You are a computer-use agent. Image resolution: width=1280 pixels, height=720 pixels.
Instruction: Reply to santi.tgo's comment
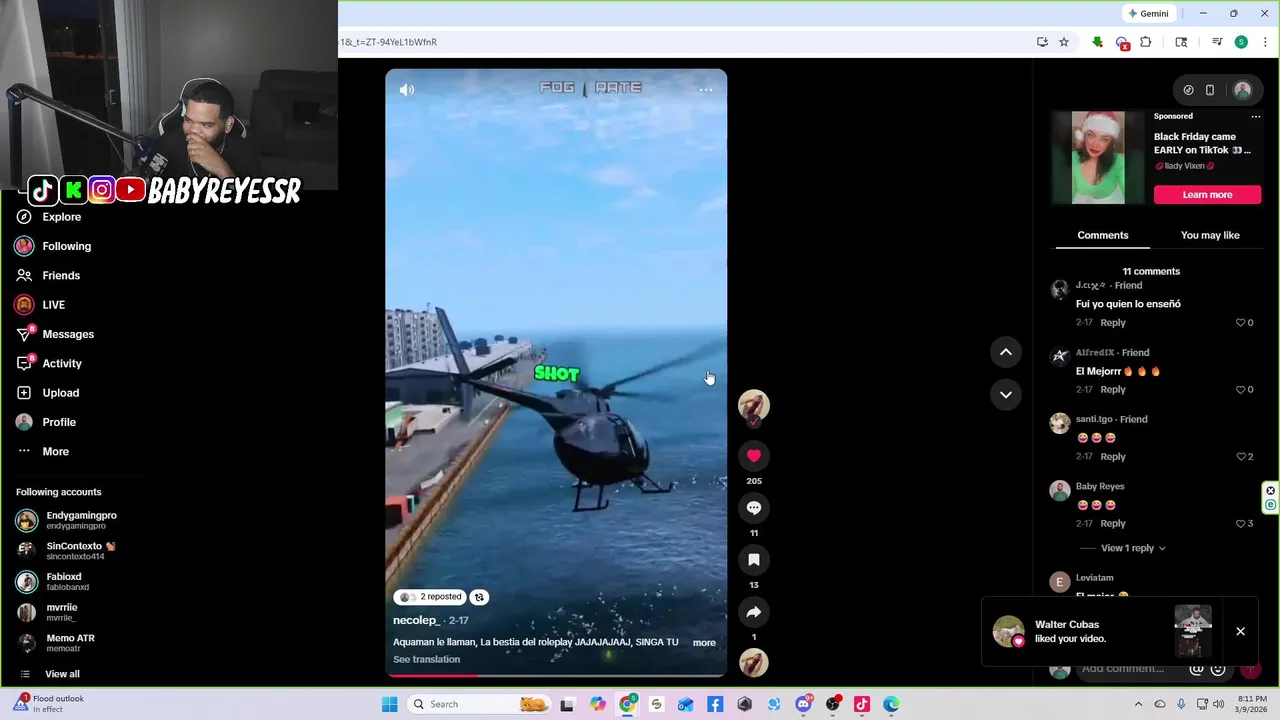coord(1113,457)
